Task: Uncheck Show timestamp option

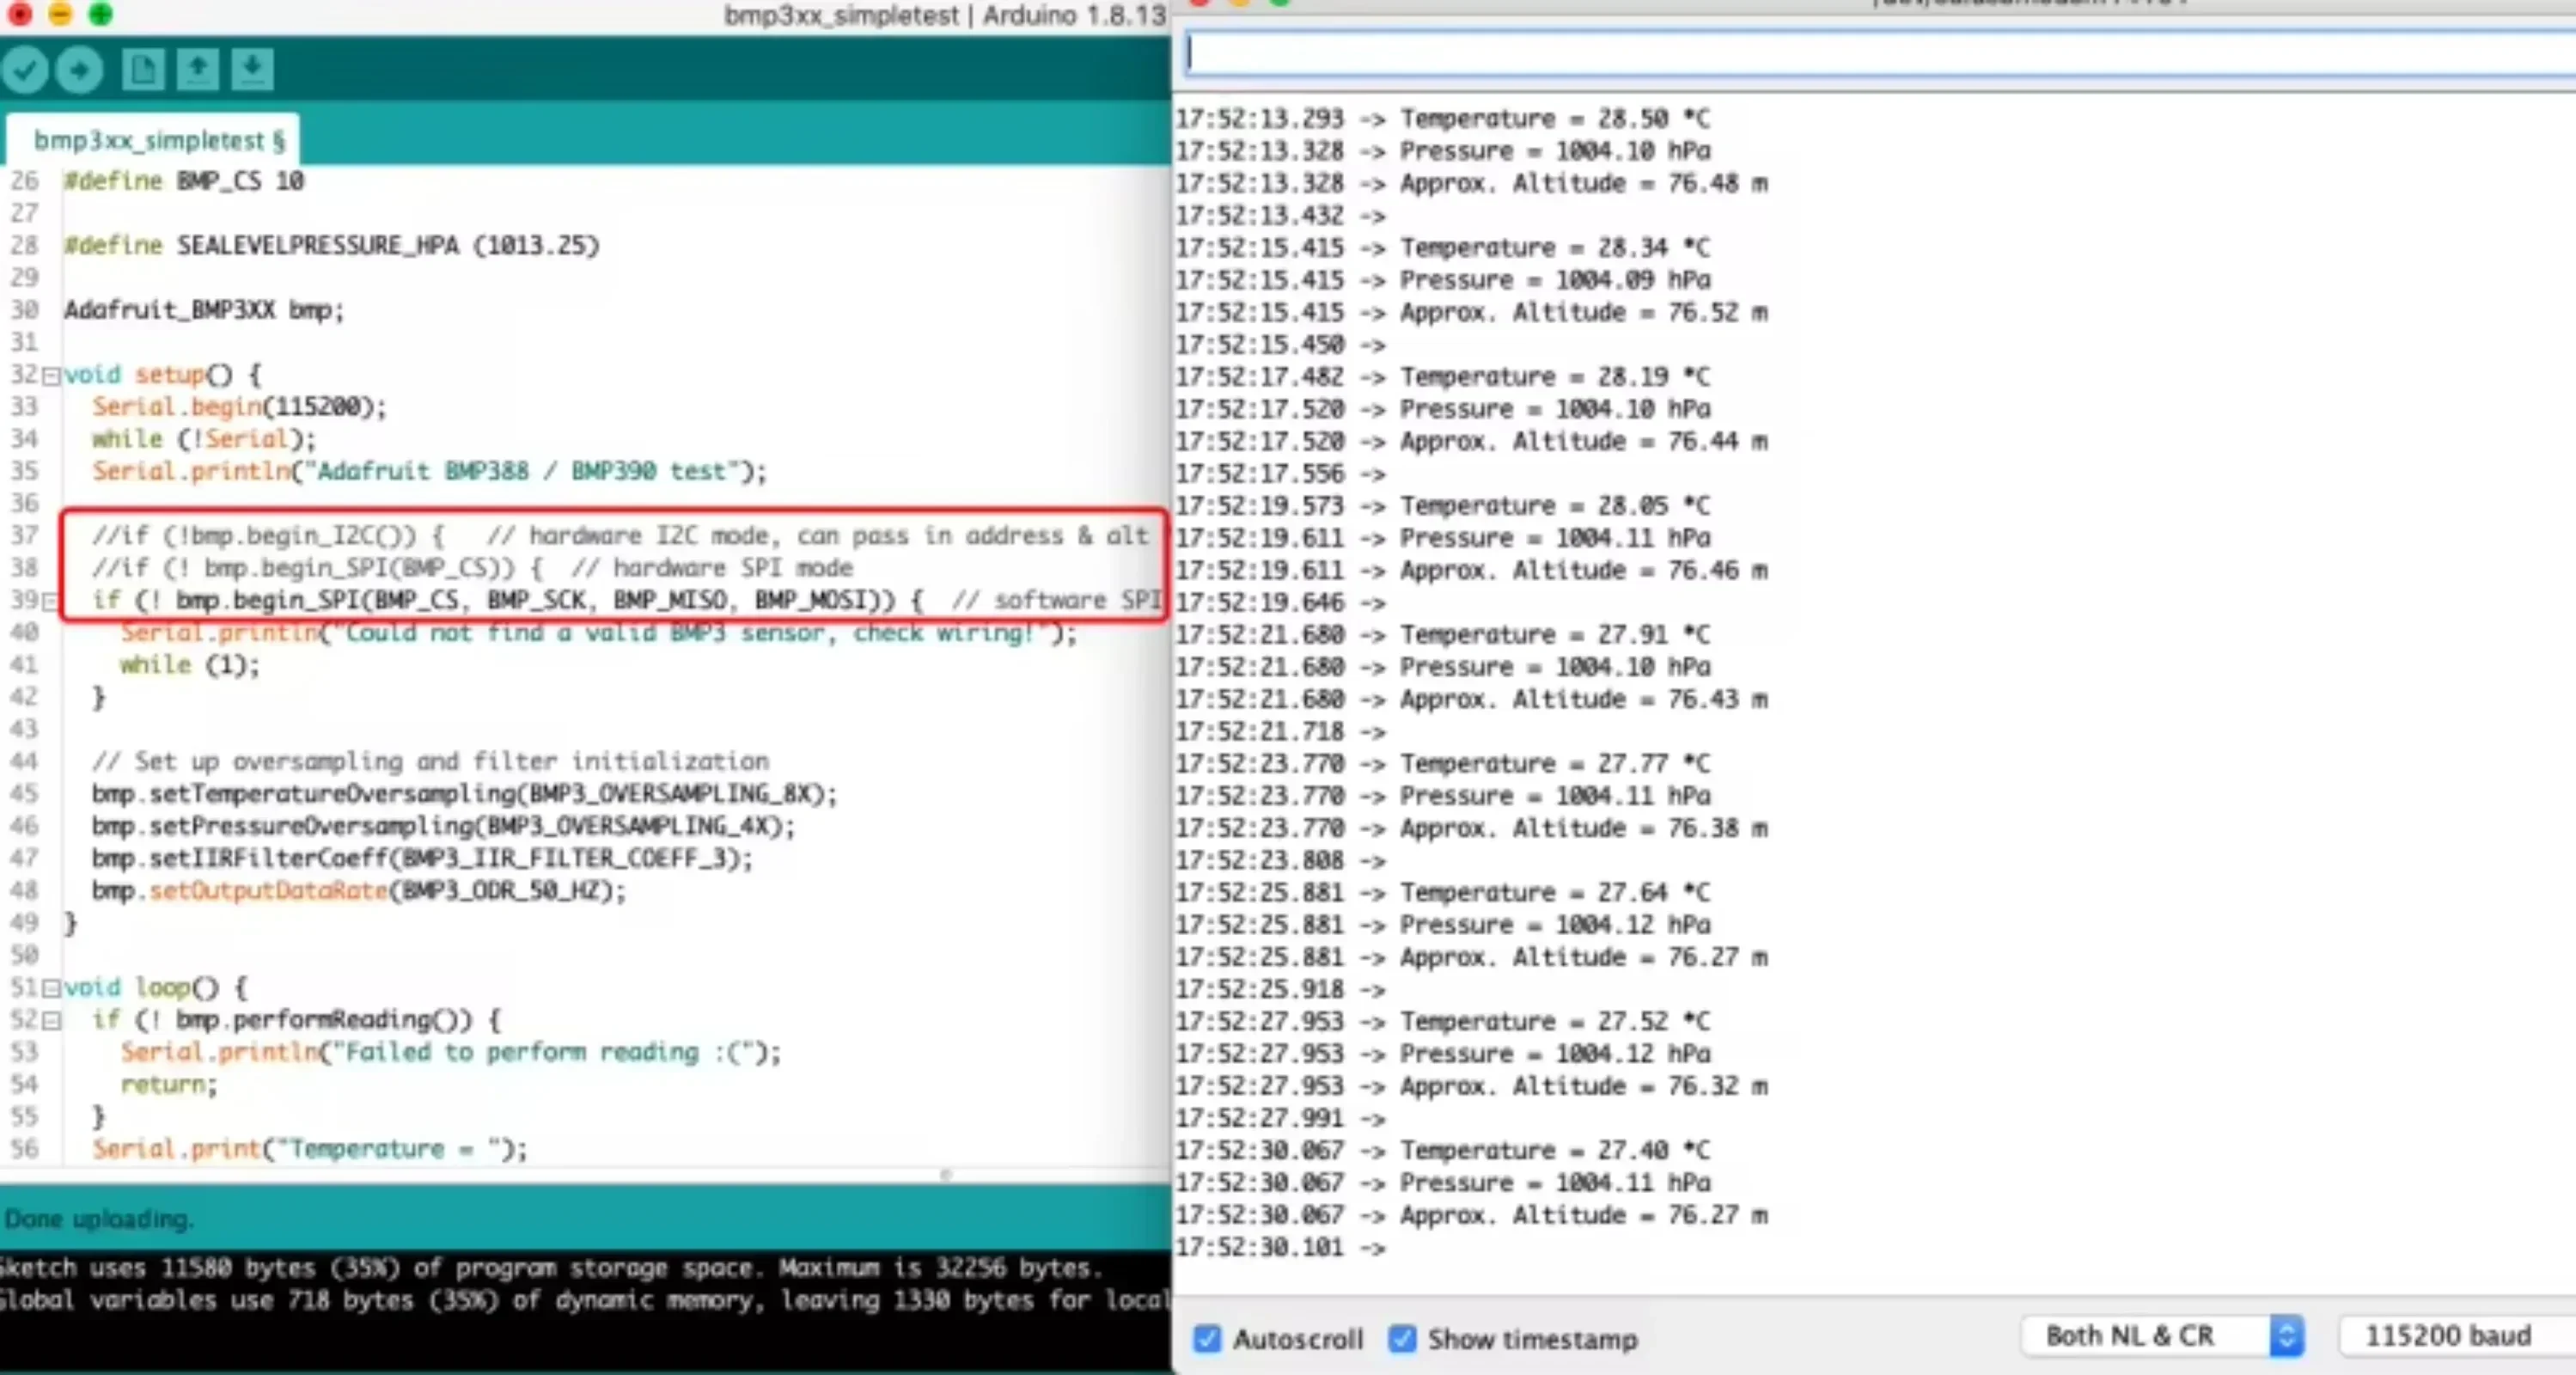Action: 1402,1338
